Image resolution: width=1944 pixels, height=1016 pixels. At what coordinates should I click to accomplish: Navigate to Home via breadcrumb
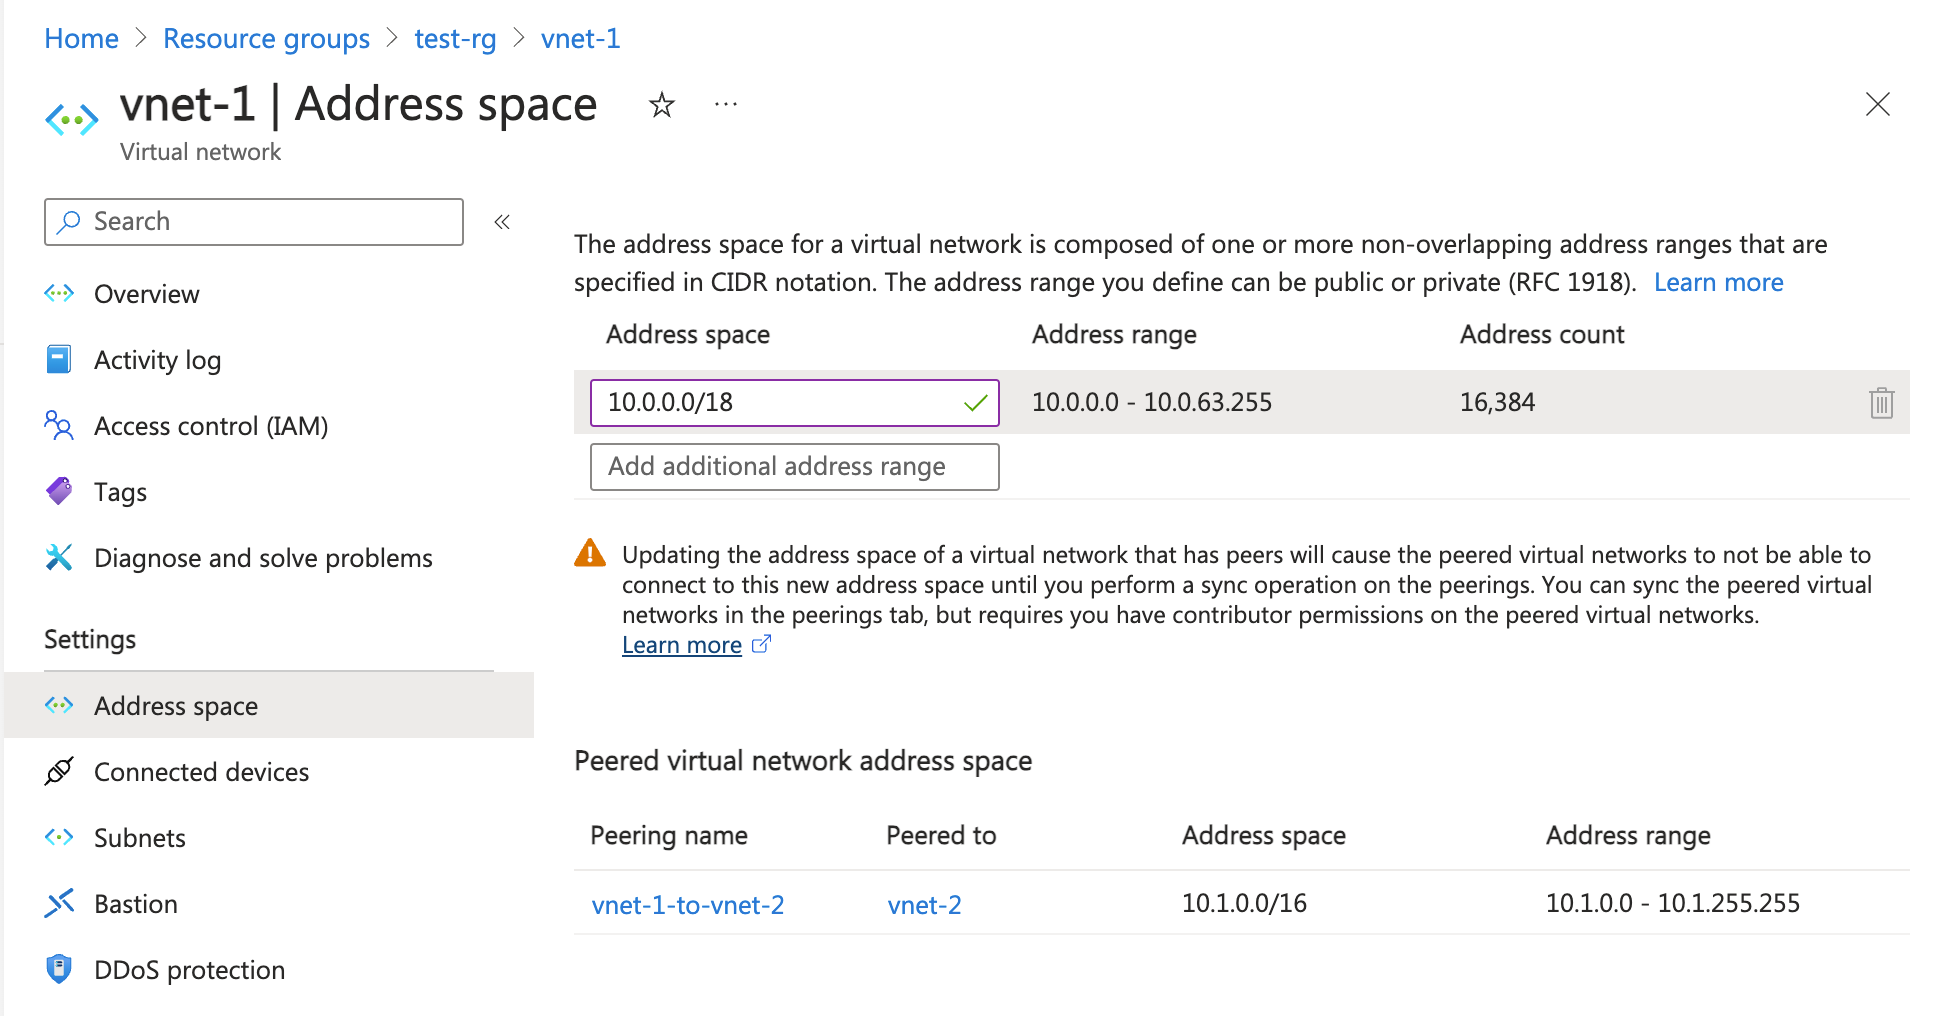[81, 38]
